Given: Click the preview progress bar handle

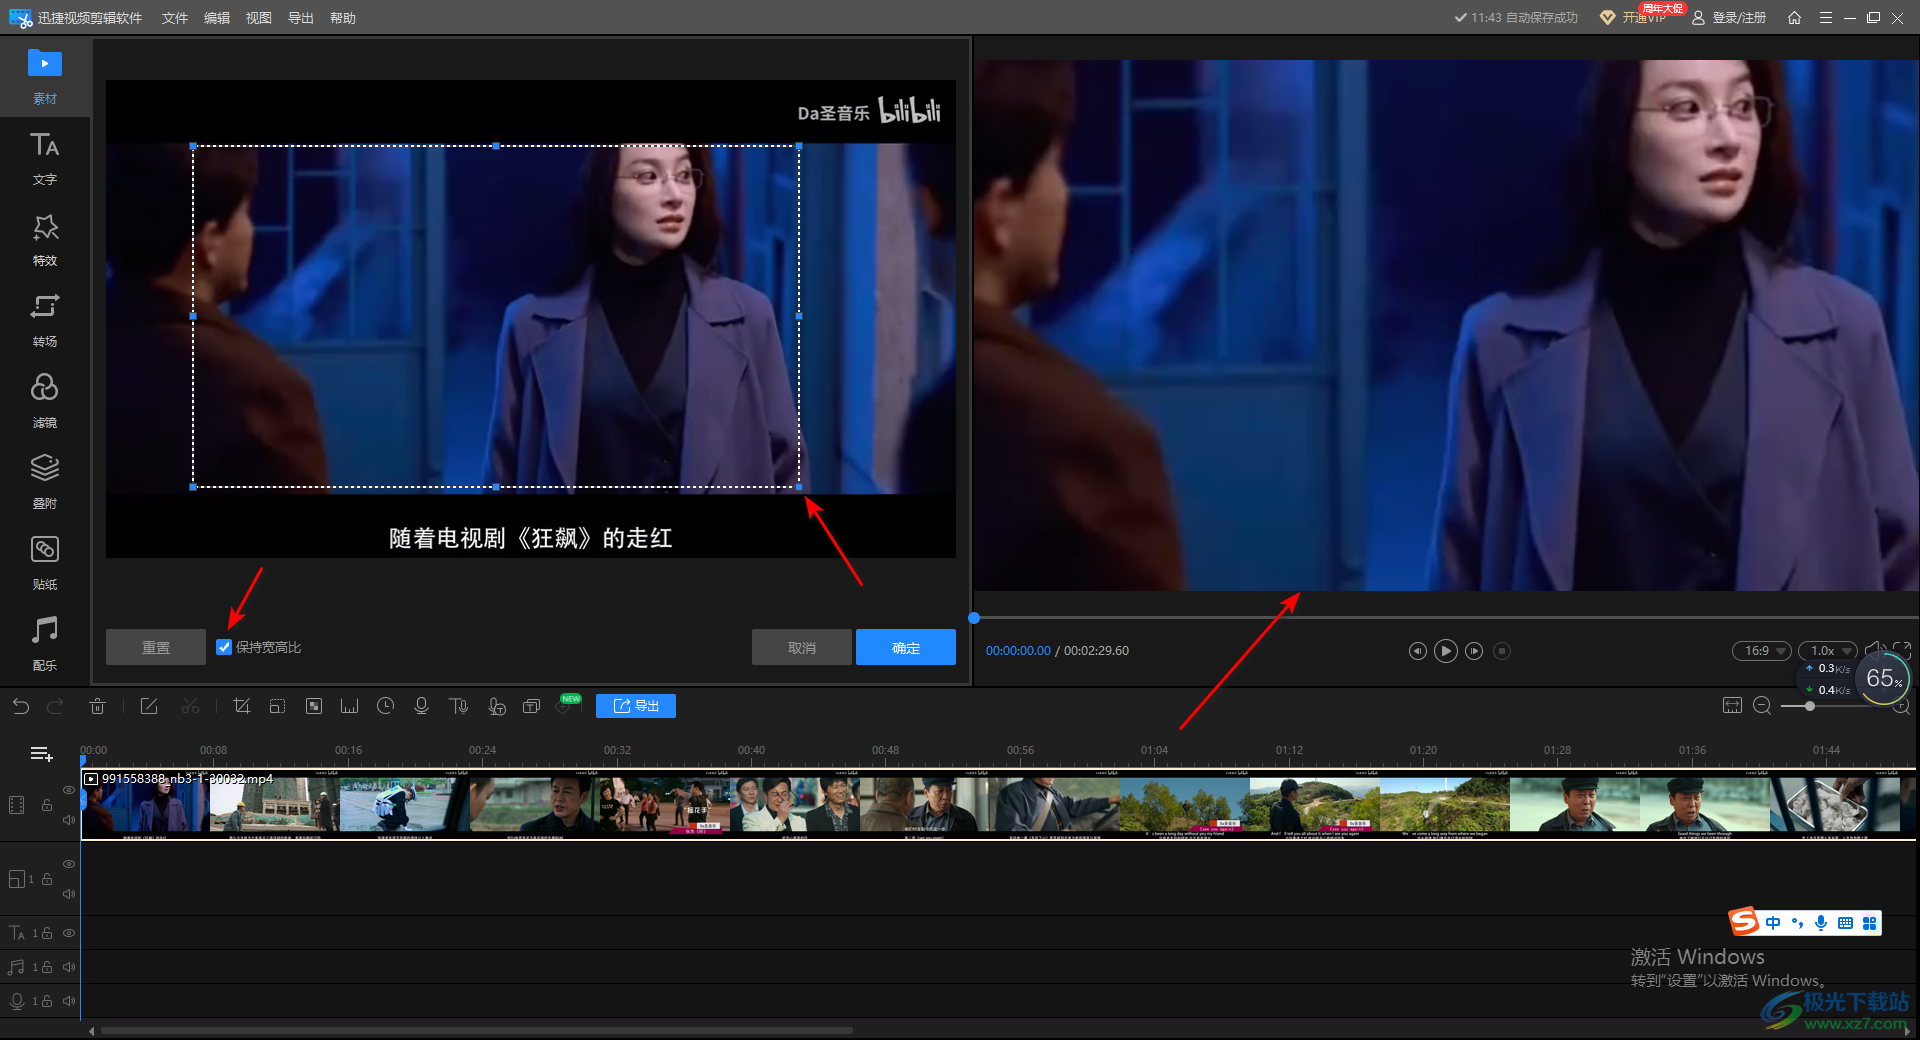Looking at the screenshot, I should click(x=974, y=618).
